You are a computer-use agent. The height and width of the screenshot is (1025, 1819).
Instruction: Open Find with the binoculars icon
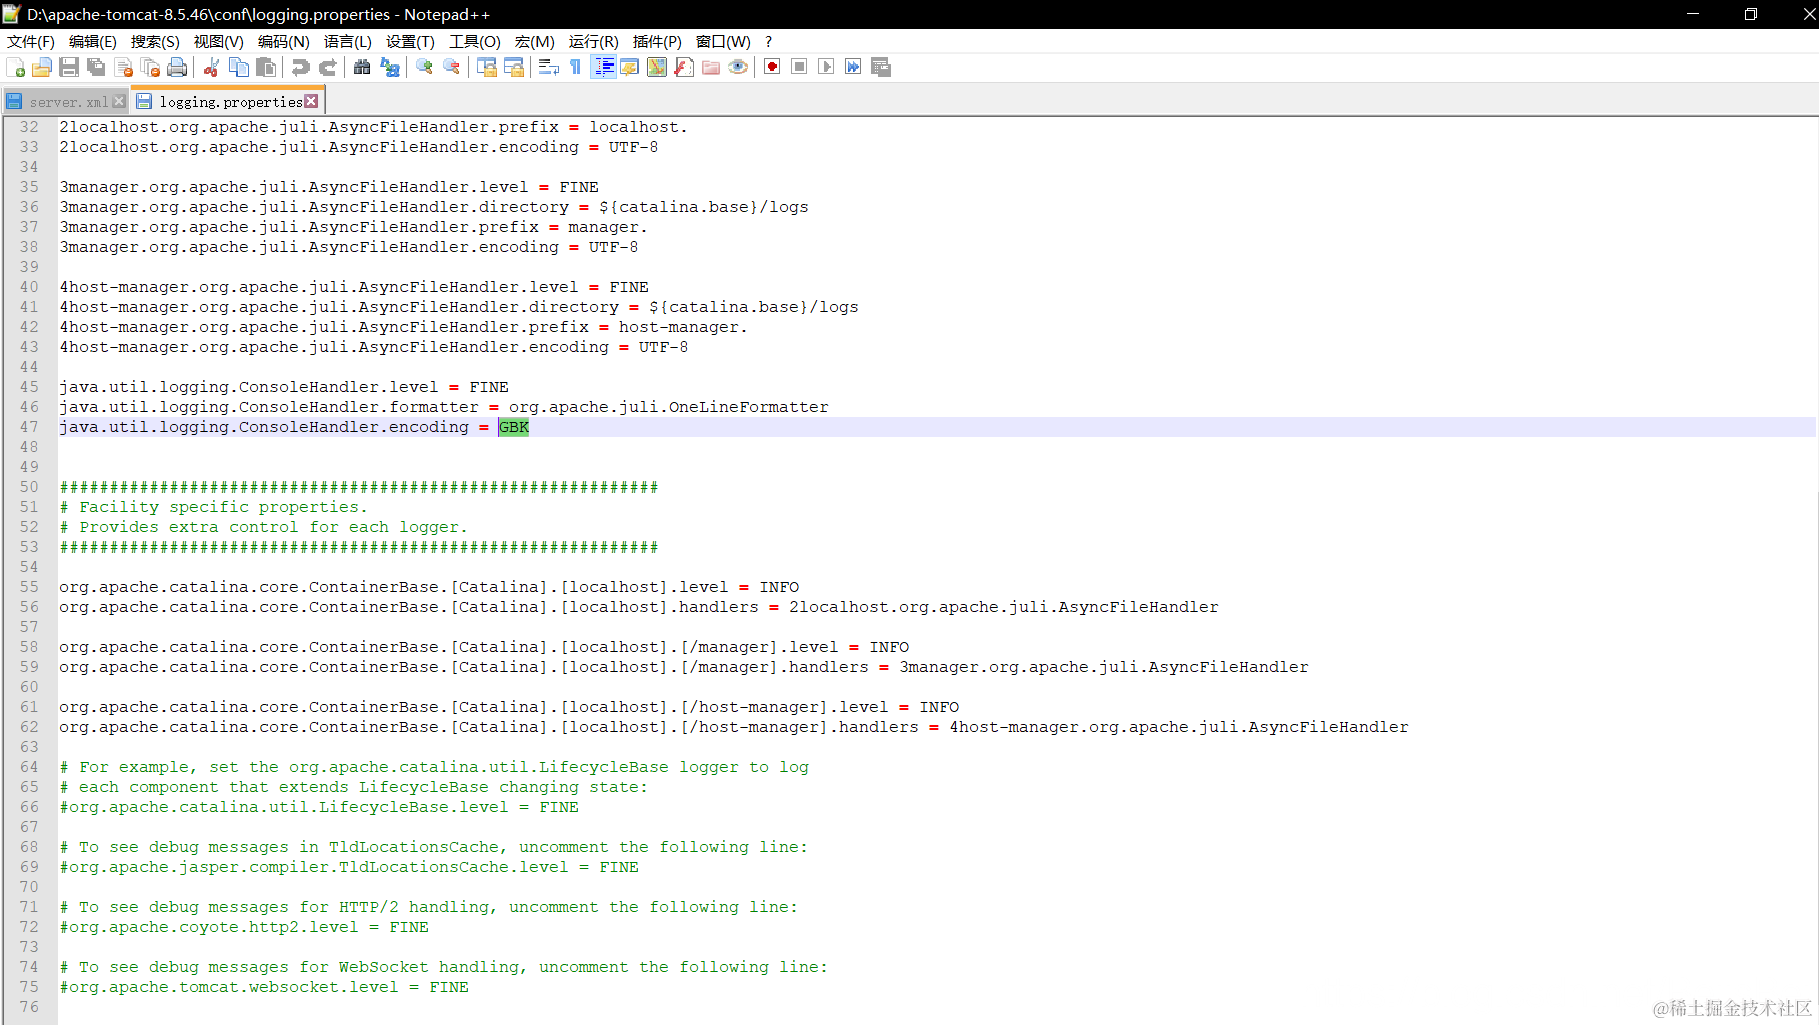362,67
